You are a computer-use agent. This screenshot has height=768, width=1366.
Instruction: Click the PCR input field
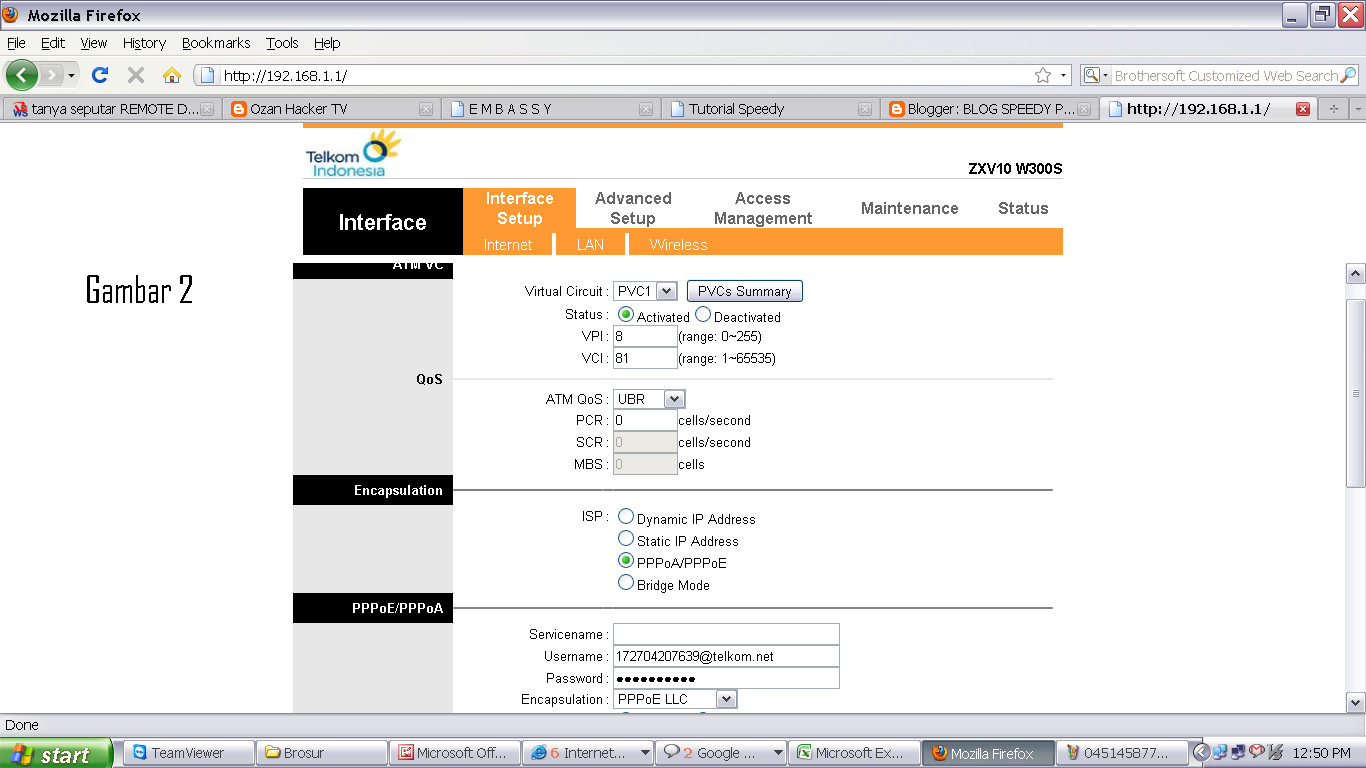point(645,420)
